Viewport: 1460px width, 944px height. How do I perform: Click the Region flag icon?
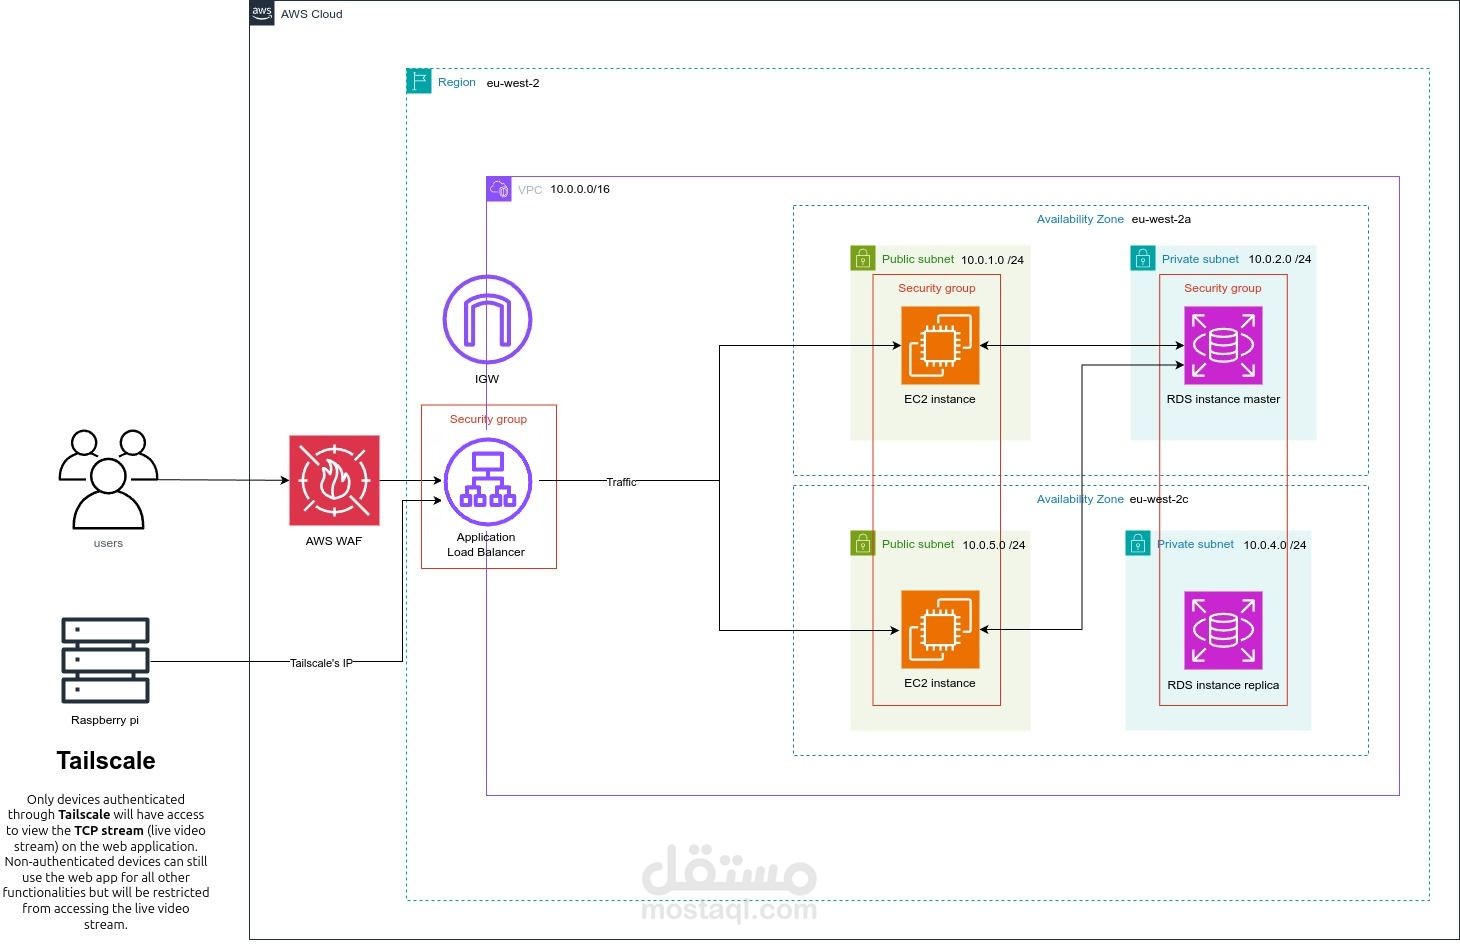[x=419, y=82]
